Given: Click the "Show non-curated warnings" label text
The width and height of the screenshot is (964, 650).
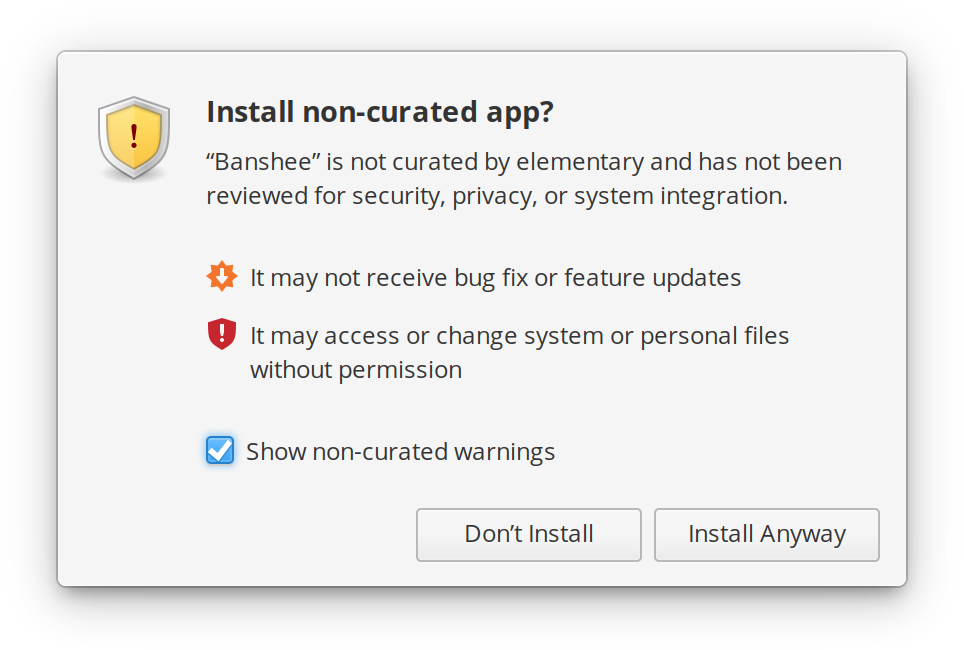Looking at the screenshot, I should (x=400, y=452).
